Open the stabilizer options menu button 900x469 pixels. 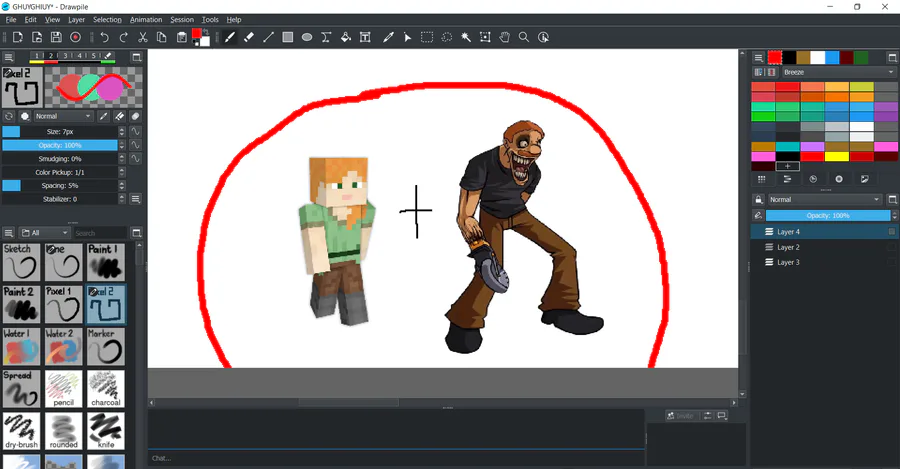coord(135,199)
